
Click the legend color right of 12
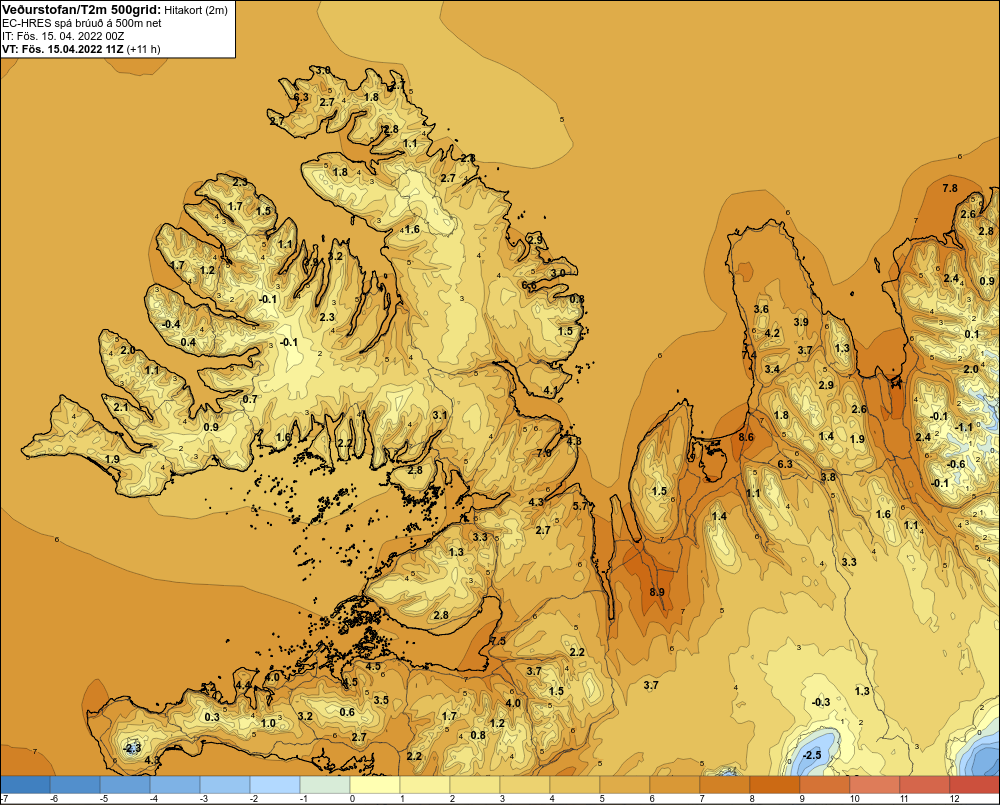(975, 785)
